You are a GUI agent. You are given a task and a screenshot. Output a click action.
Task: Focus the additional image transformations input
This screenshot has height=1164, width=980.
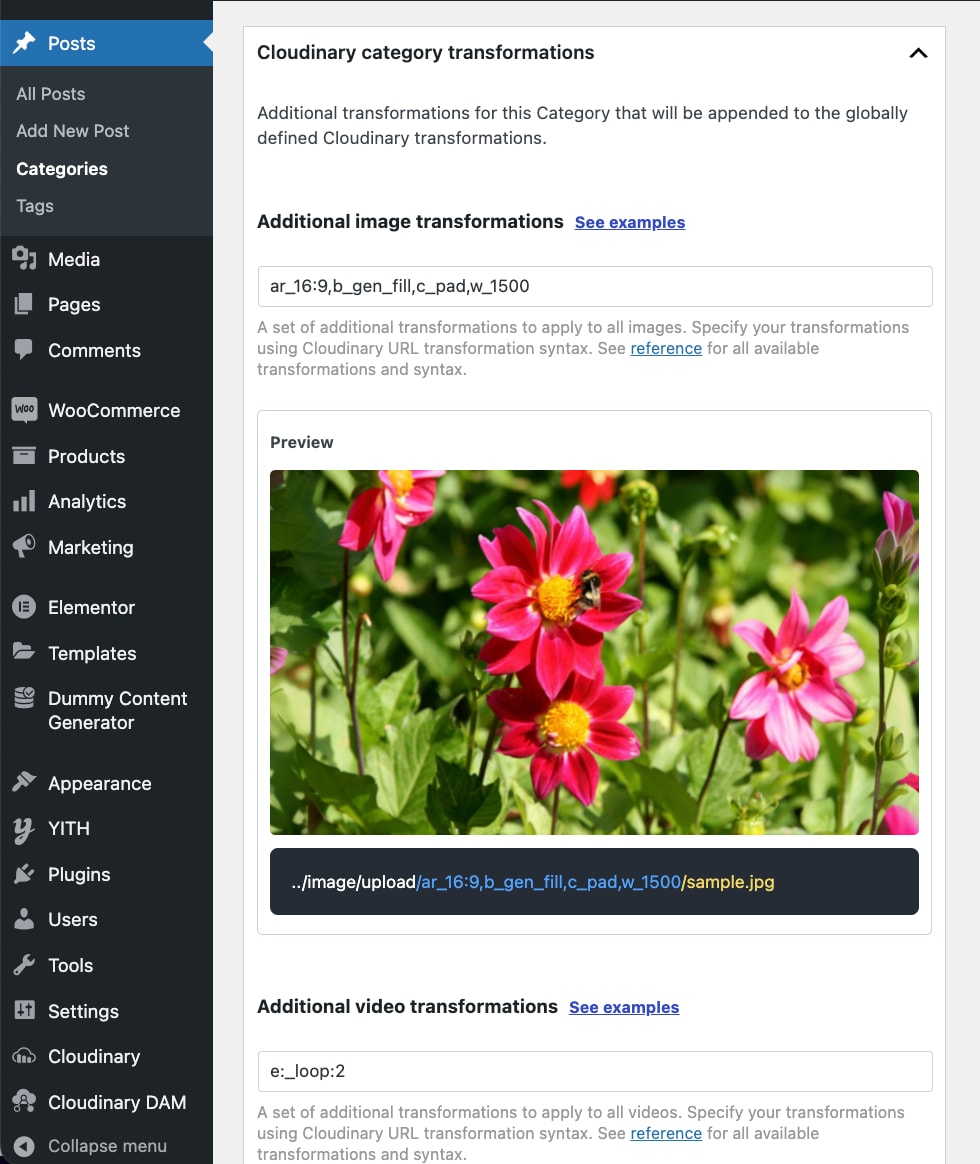pyautogui.click(x=595, y=286)
